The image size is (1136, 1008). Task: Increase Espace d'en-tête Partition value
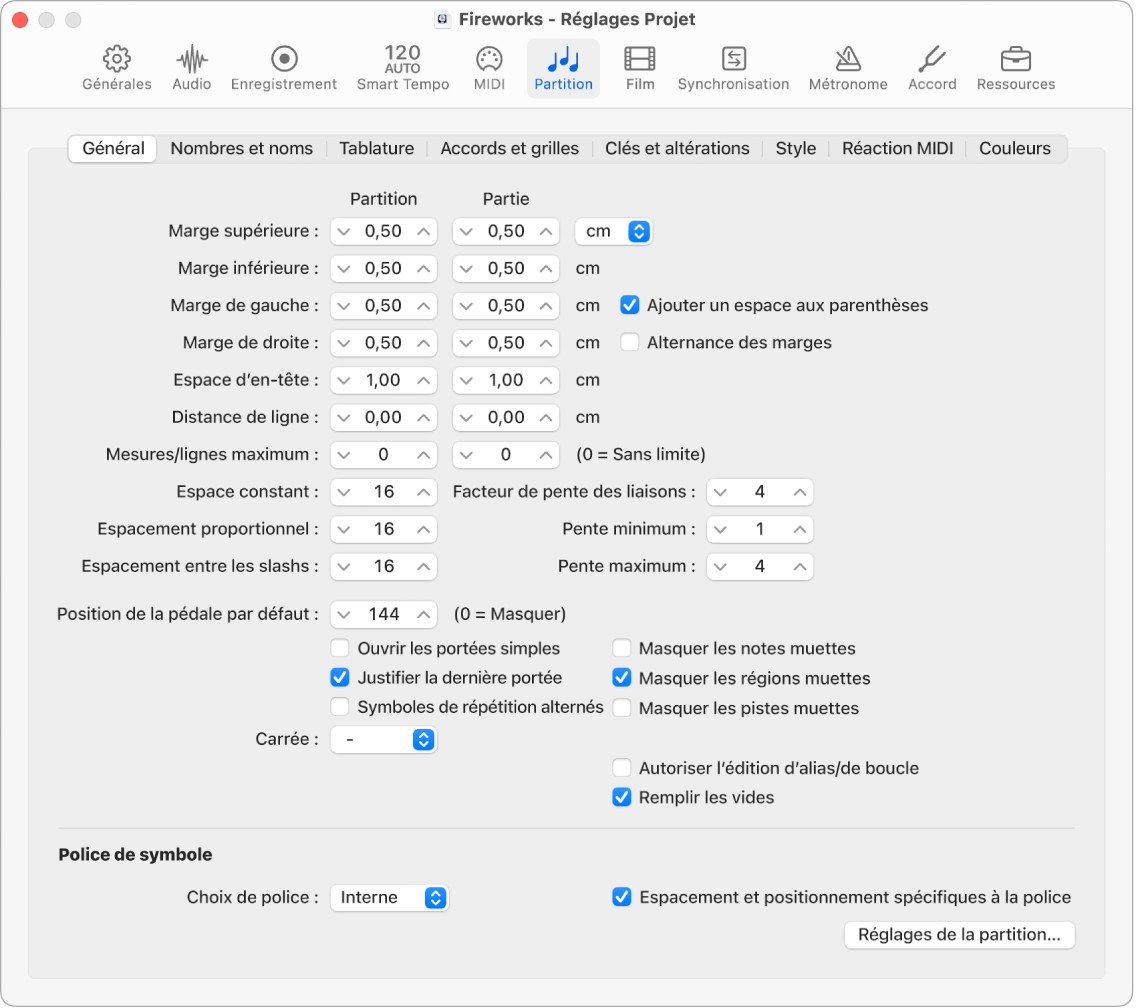424,380
